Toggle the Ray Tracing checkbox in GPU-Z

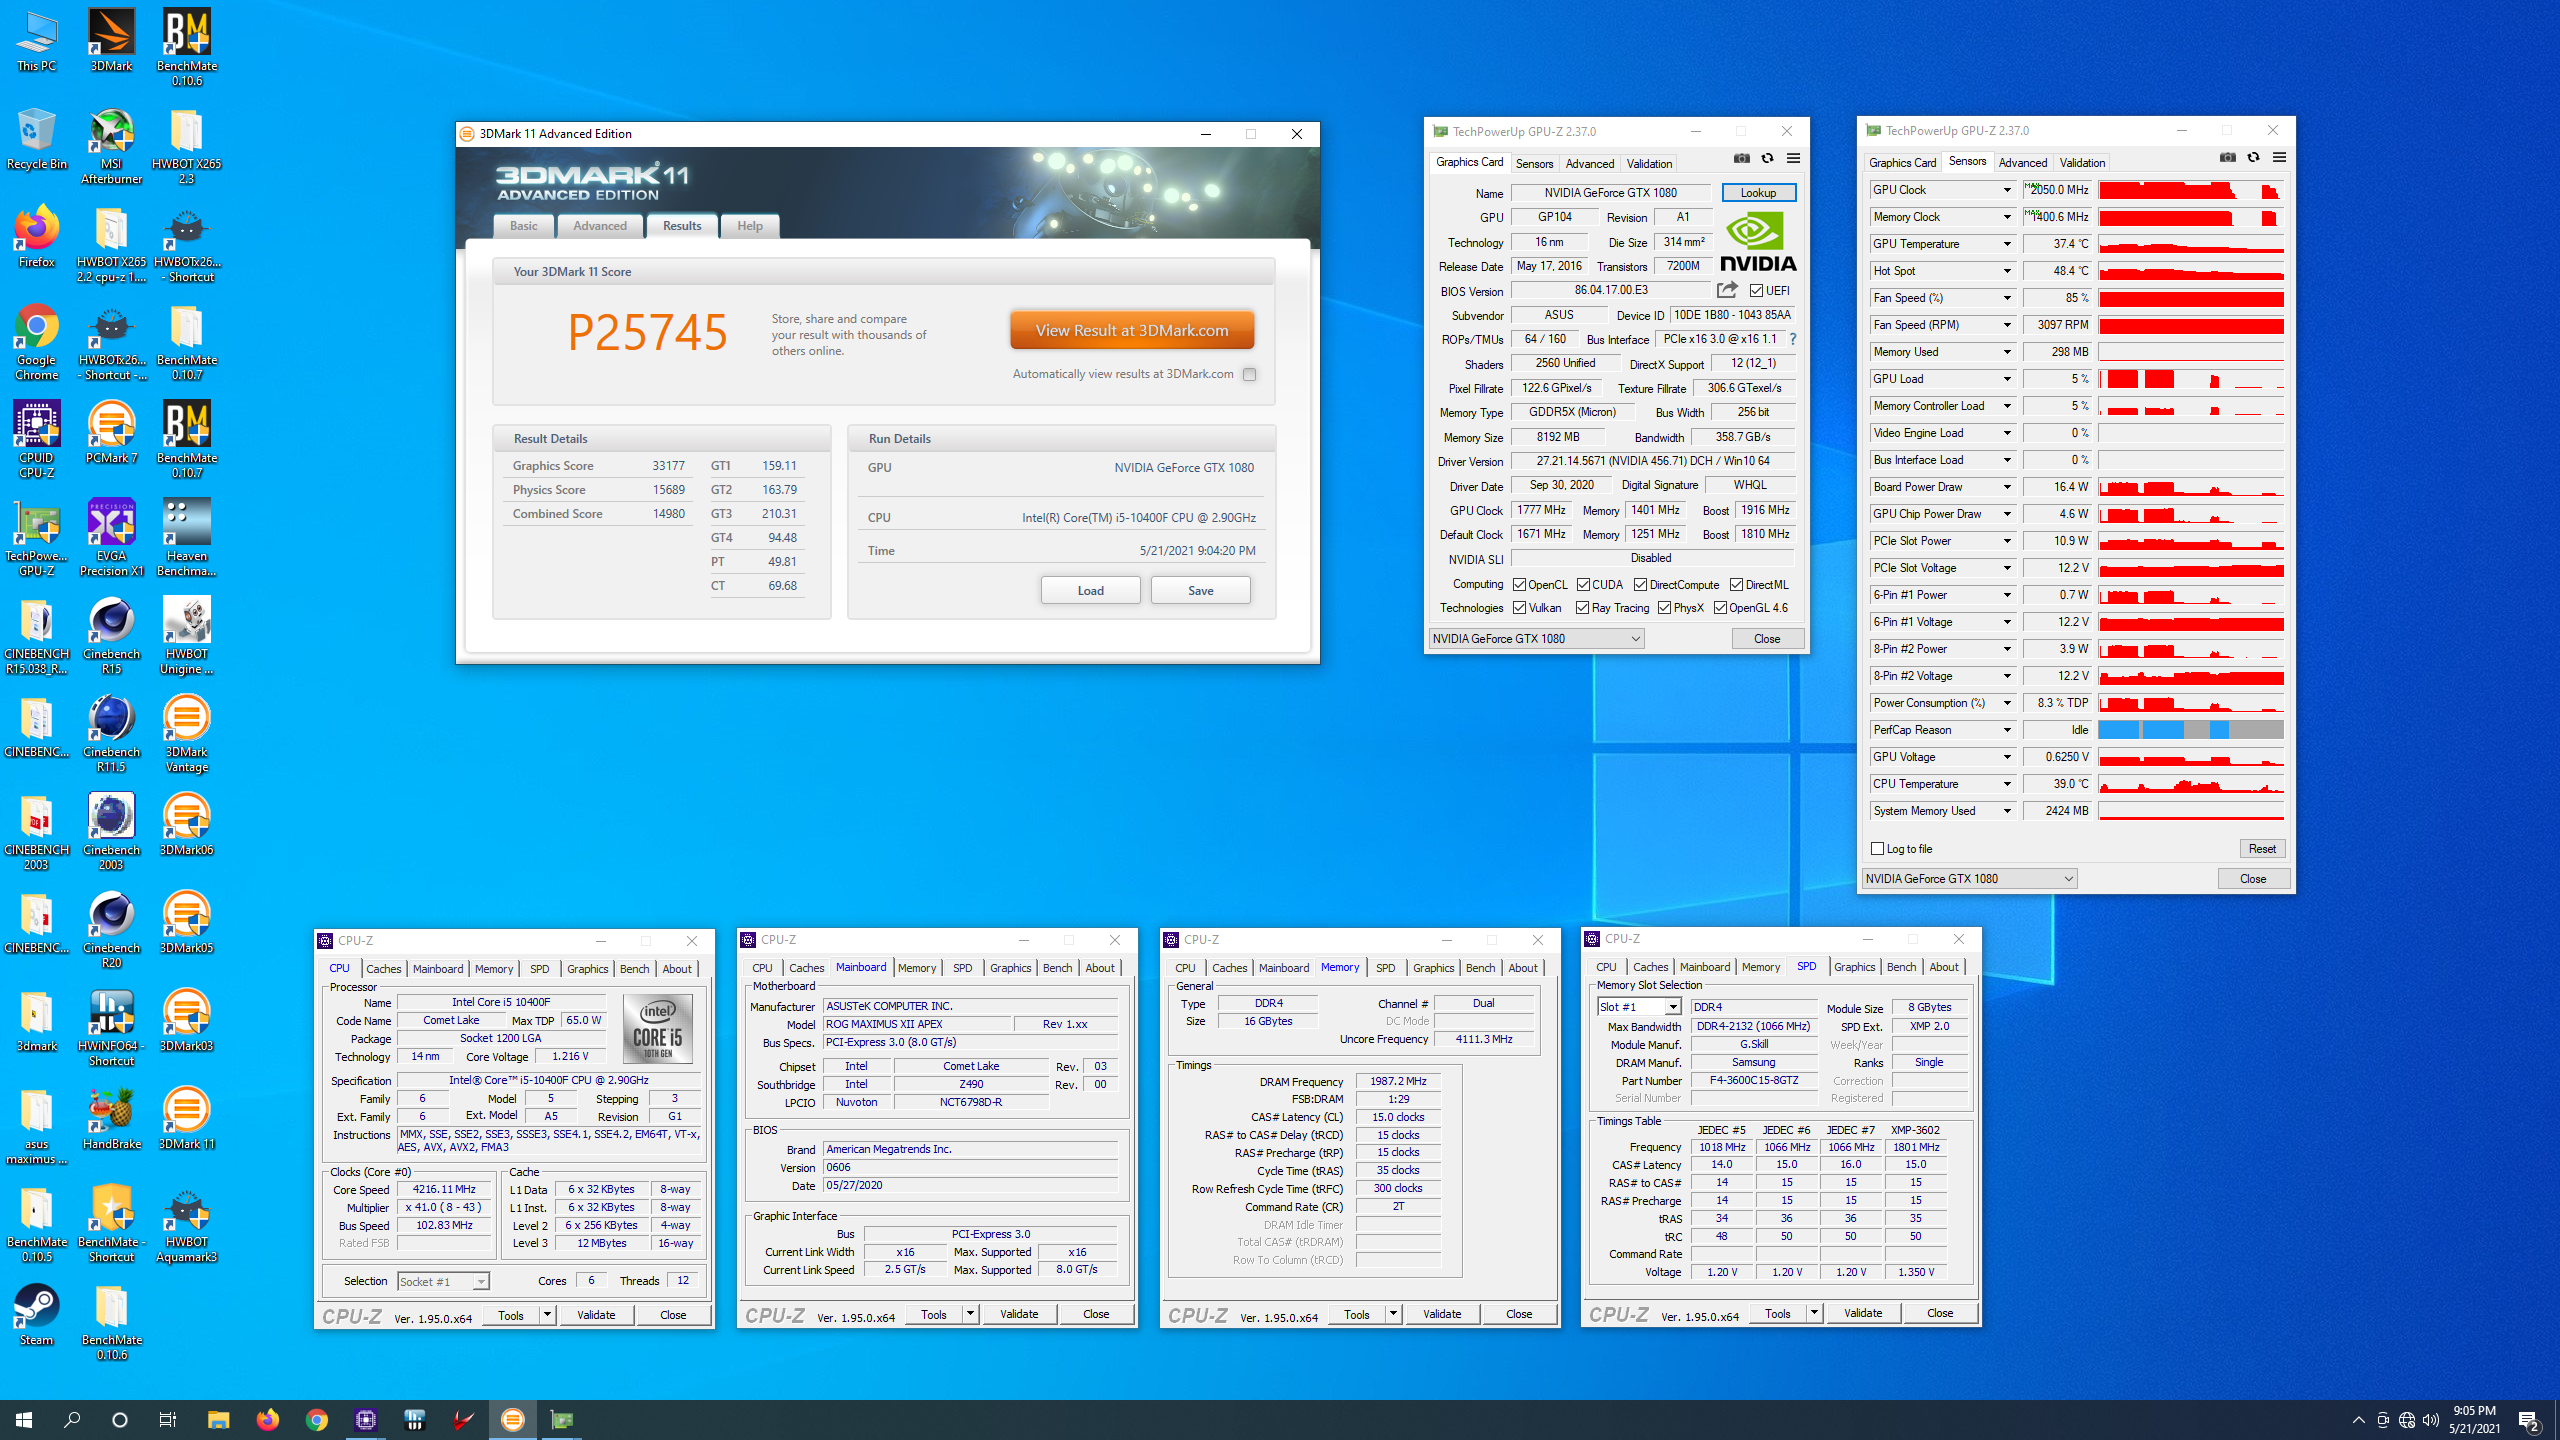coord(1582,608)
